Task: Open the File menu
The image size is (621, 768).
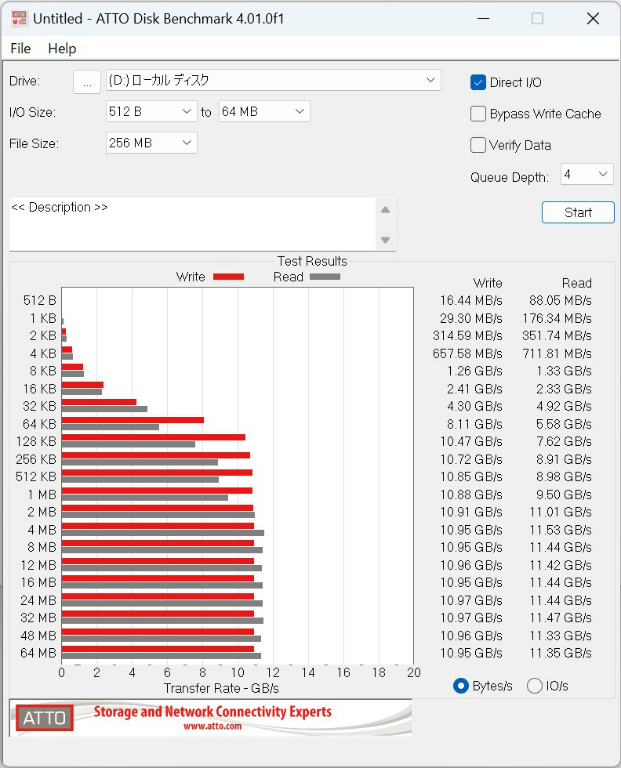Action: [x=21, y=48]
